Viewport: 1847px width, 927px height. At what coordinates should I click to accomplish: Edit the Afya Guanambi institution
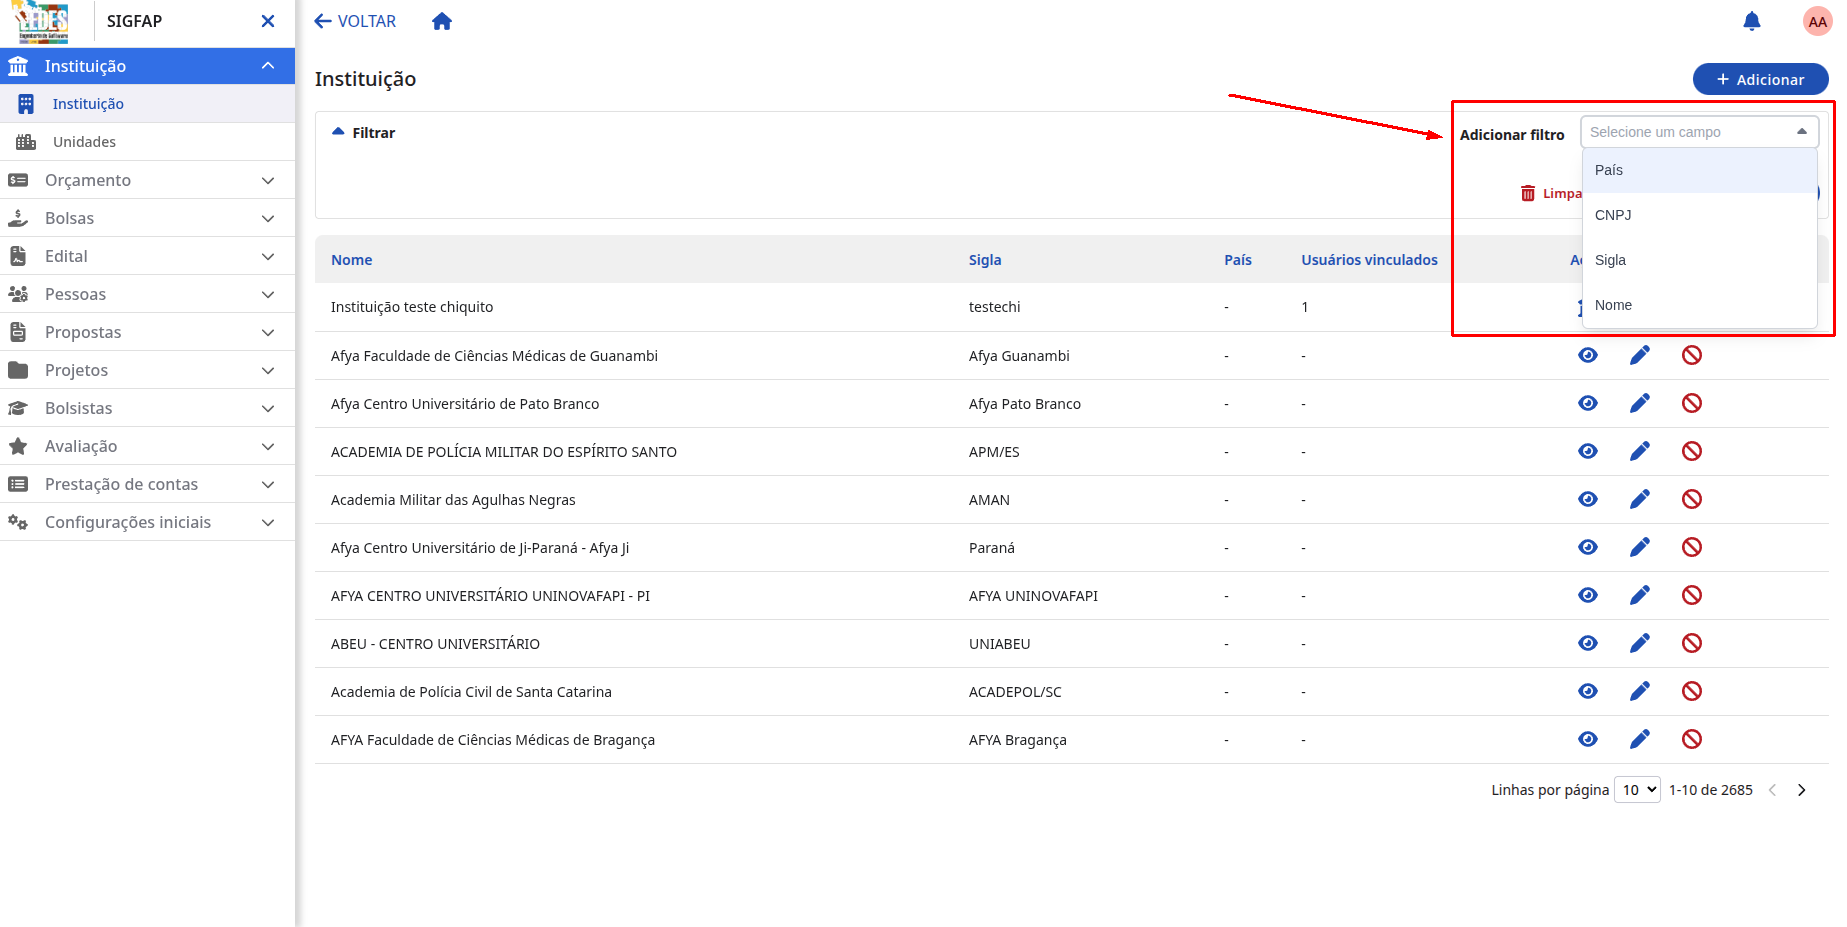(x=1640, y=355)
